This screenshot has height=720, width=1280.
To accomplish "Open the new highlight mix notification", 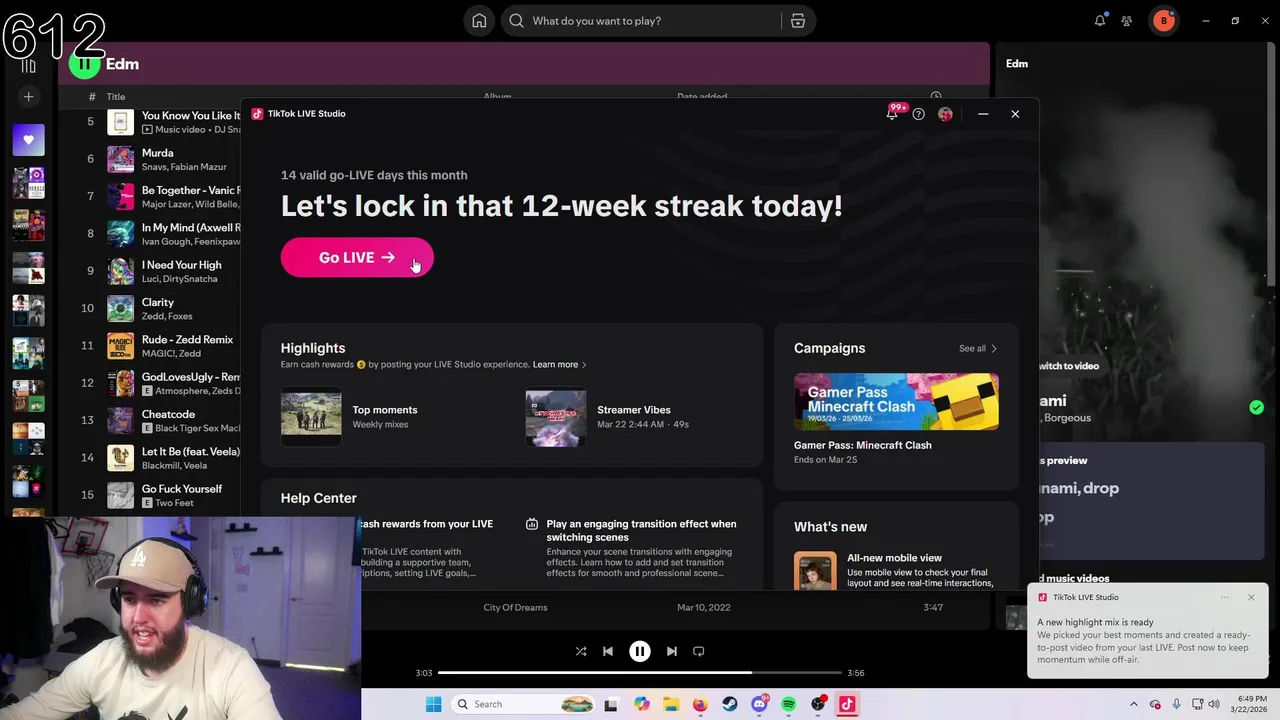I will coord(1148,630).
